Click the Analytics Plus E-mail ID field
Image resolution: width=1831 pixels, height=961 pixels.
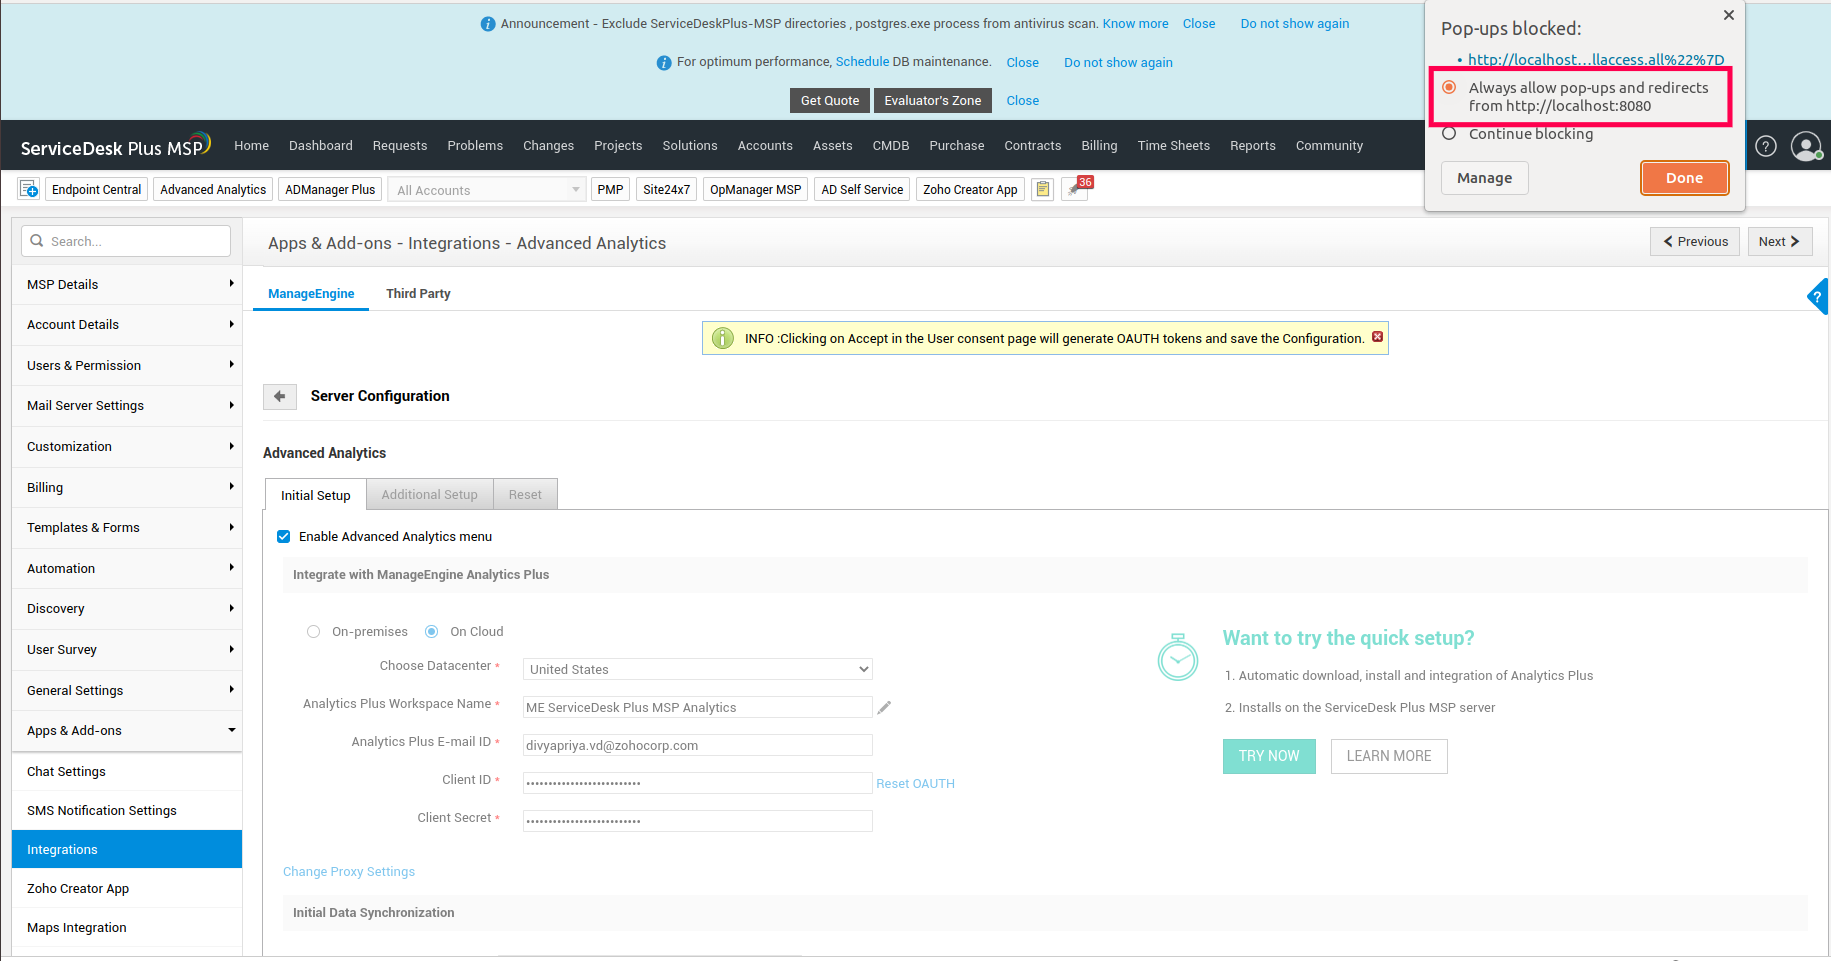[698, 745]
